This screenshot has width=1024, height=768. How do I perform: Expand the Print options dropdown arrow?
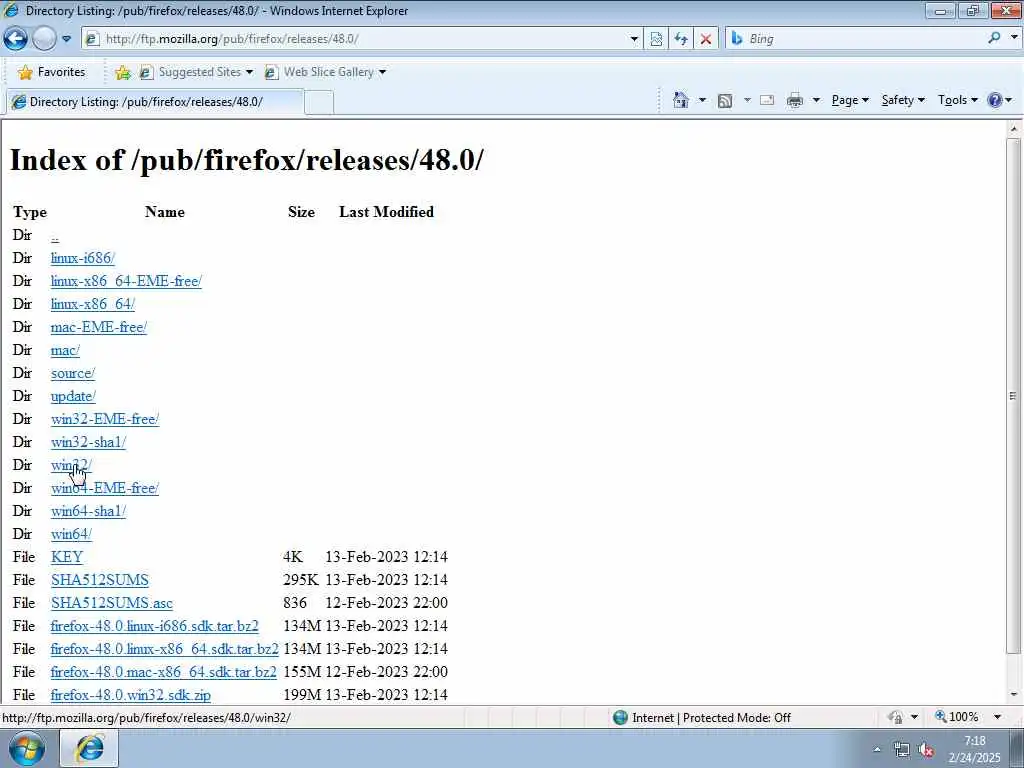(x=816, y=100)
